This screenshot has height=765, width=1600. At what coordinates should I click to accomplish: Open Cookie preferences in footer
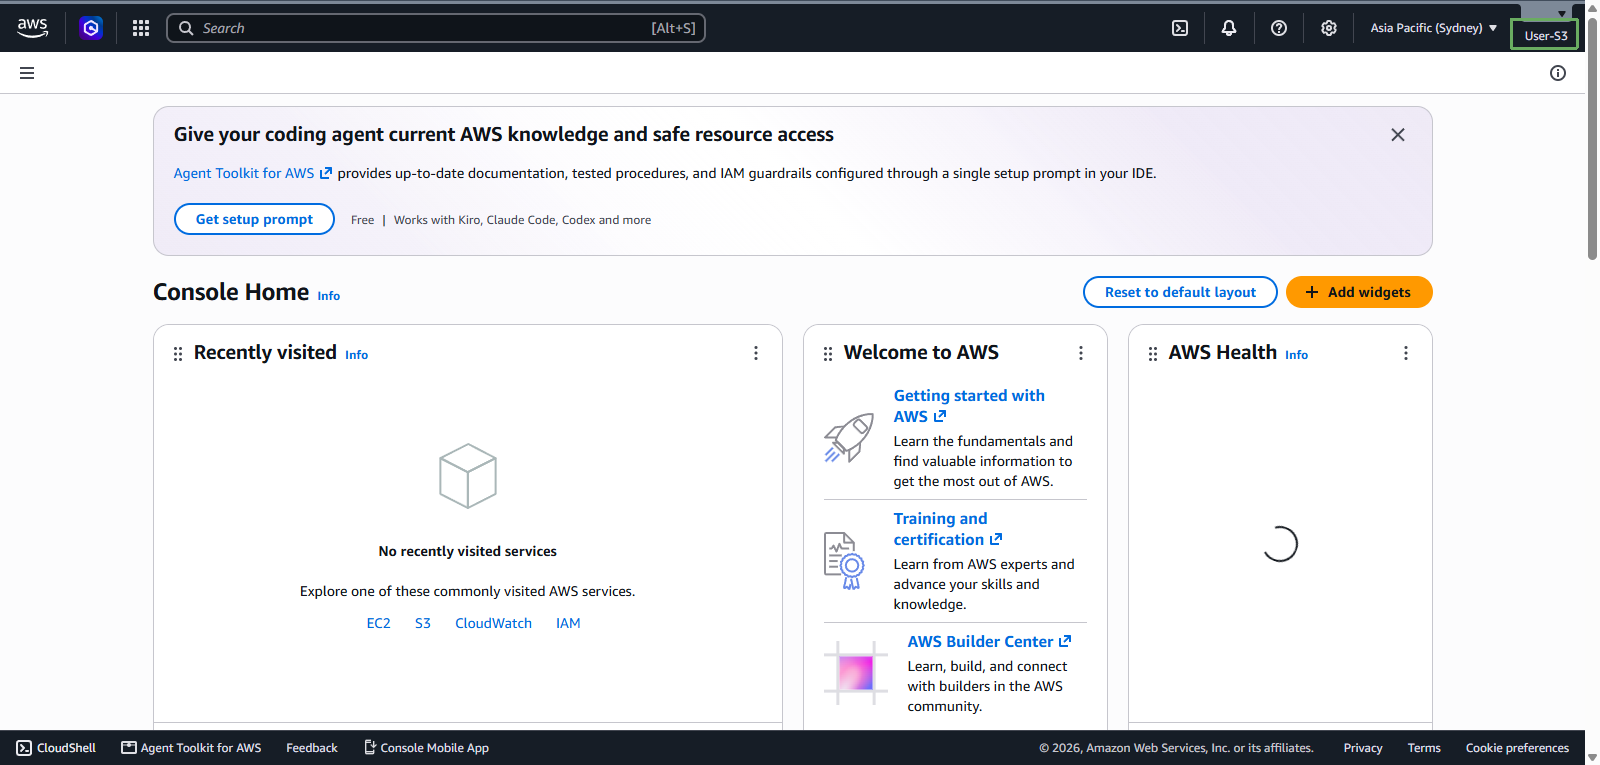point(1517,748)
